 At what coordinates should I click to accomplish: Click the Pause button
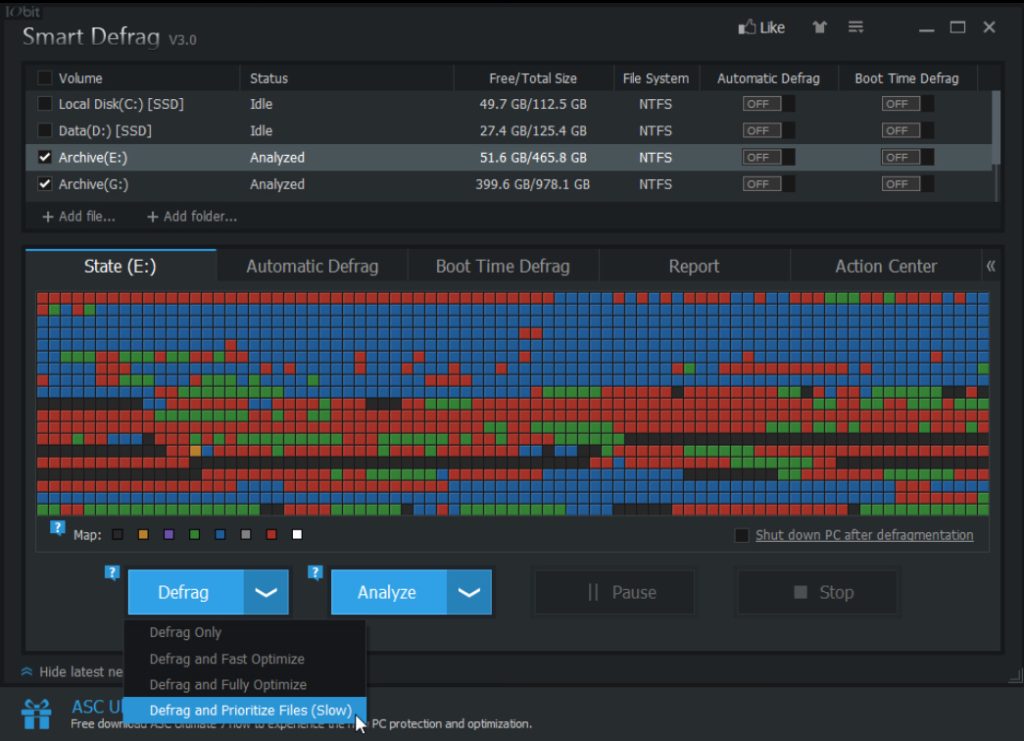coord(614,592)
